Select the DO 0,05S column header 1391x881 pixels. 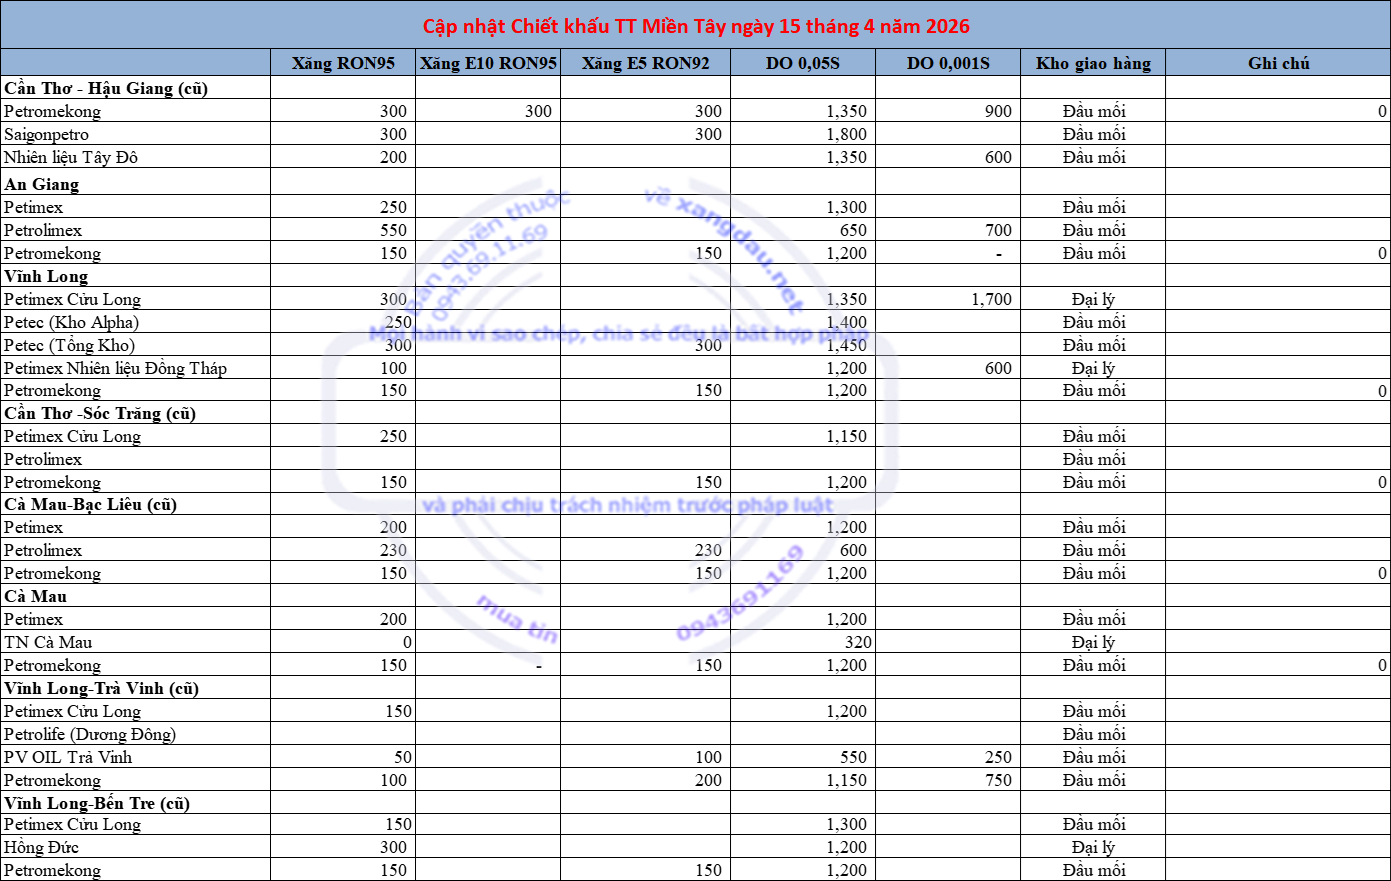(802, 63)
